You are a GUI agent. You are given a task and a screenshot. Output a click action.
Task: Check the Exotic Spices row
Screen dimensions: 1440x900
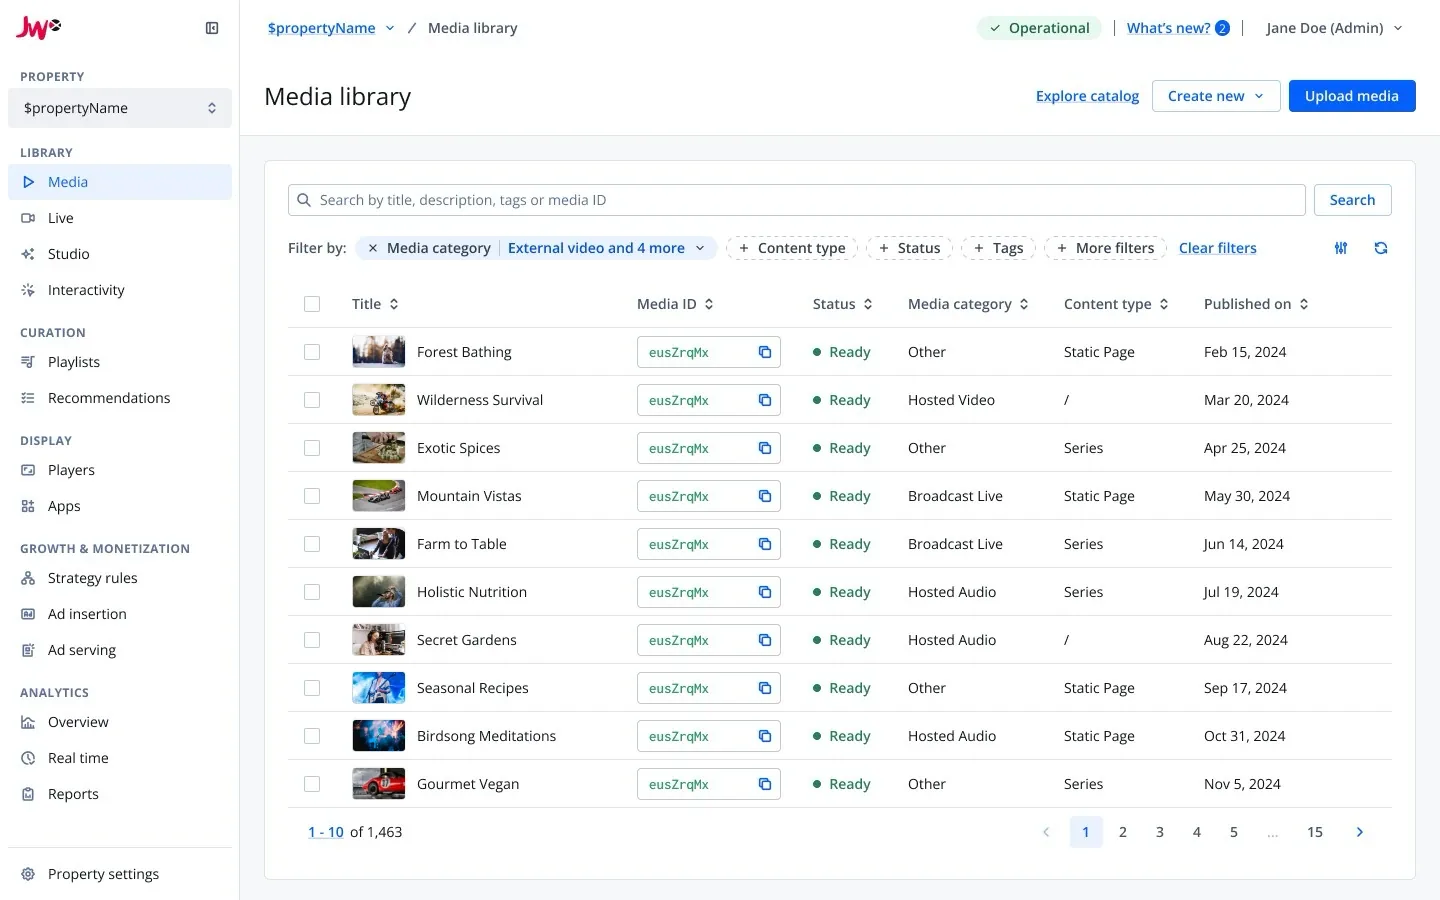tap(312, 448)
